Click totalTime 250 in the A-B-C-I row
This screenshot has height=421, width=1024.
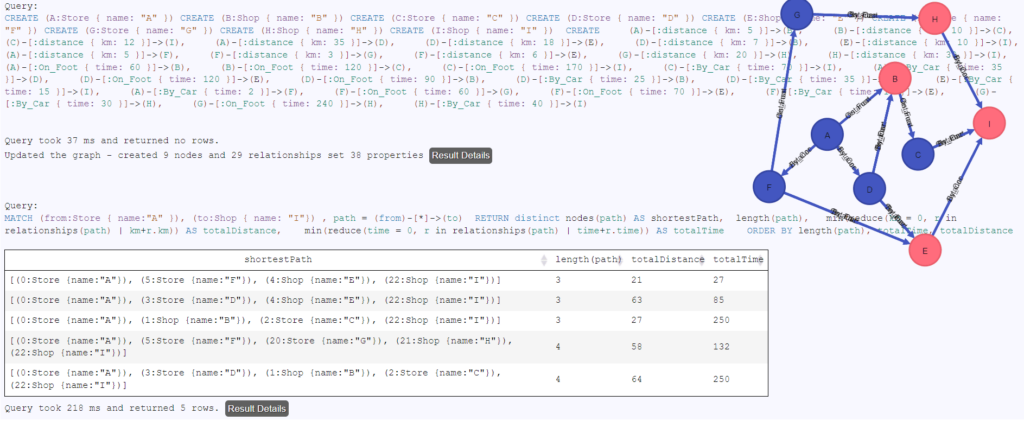coord(721,320)
